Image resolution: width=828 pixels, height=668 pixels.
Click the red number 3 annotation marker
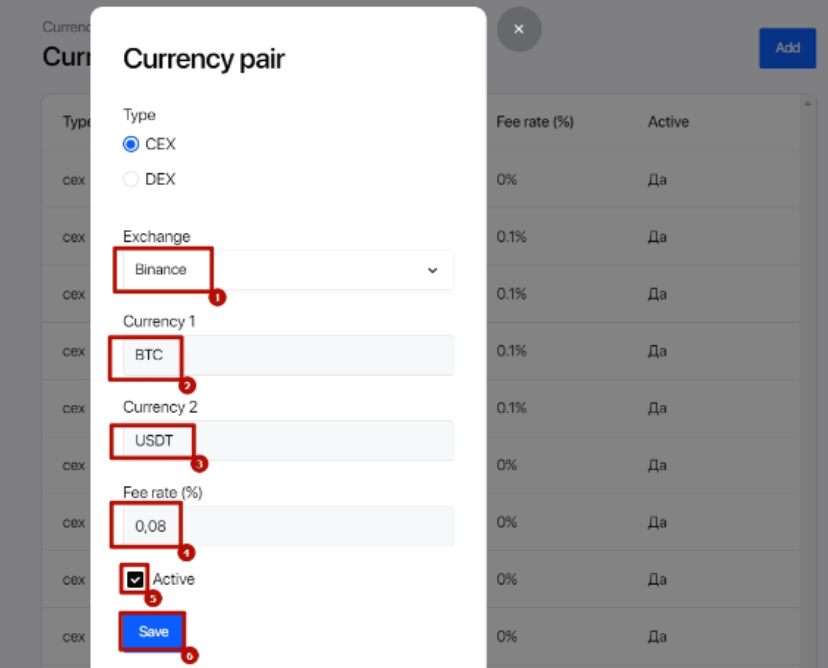pos(199,464)
